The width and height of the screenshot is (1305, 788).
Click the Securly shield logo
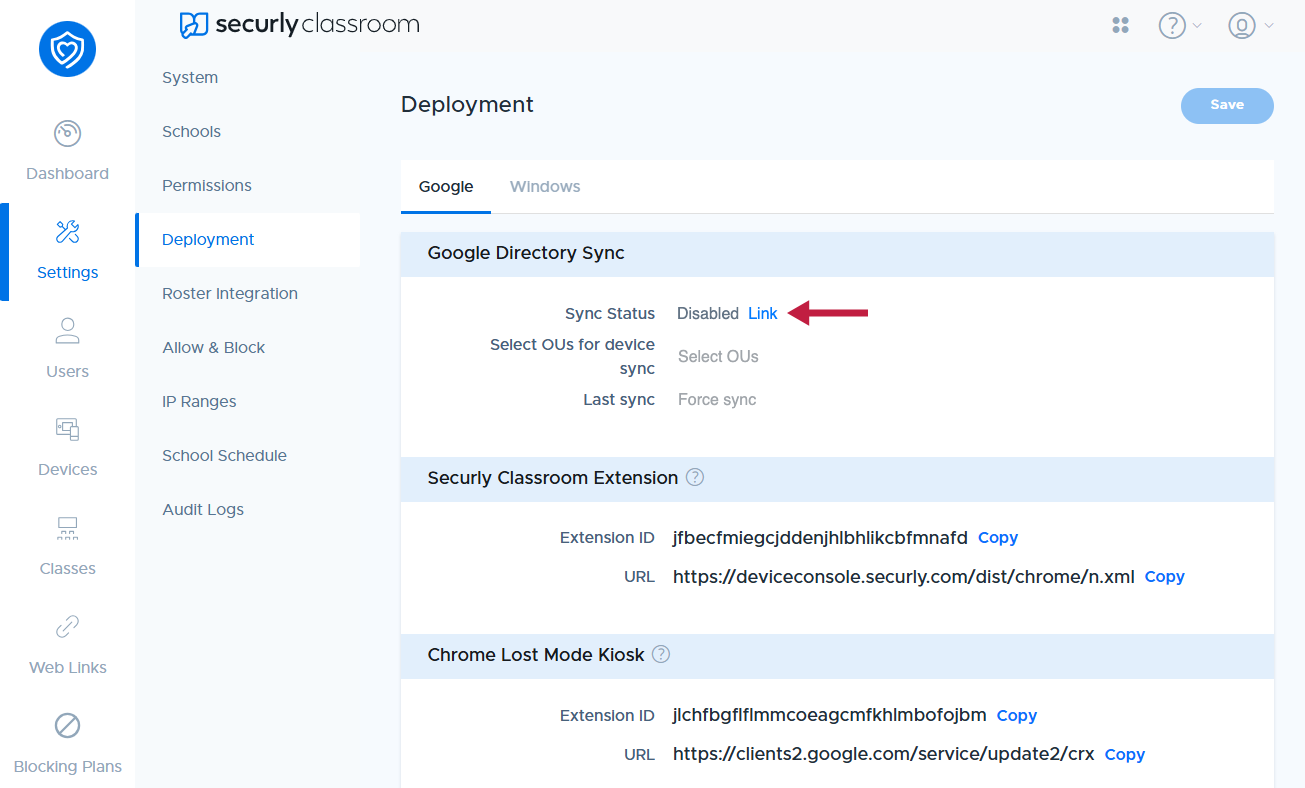(67, 49)
